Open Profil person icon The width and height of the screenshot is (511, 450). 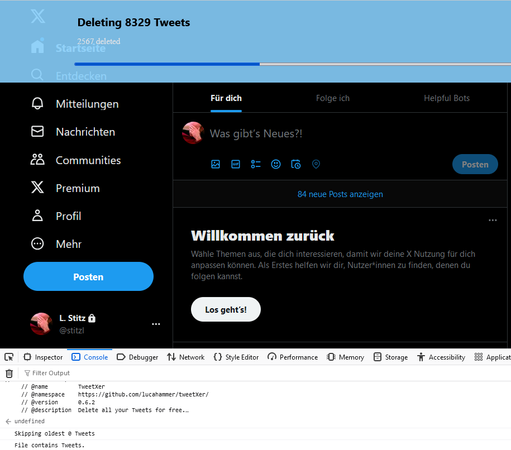pyautogui.click(x=37, y=216)
